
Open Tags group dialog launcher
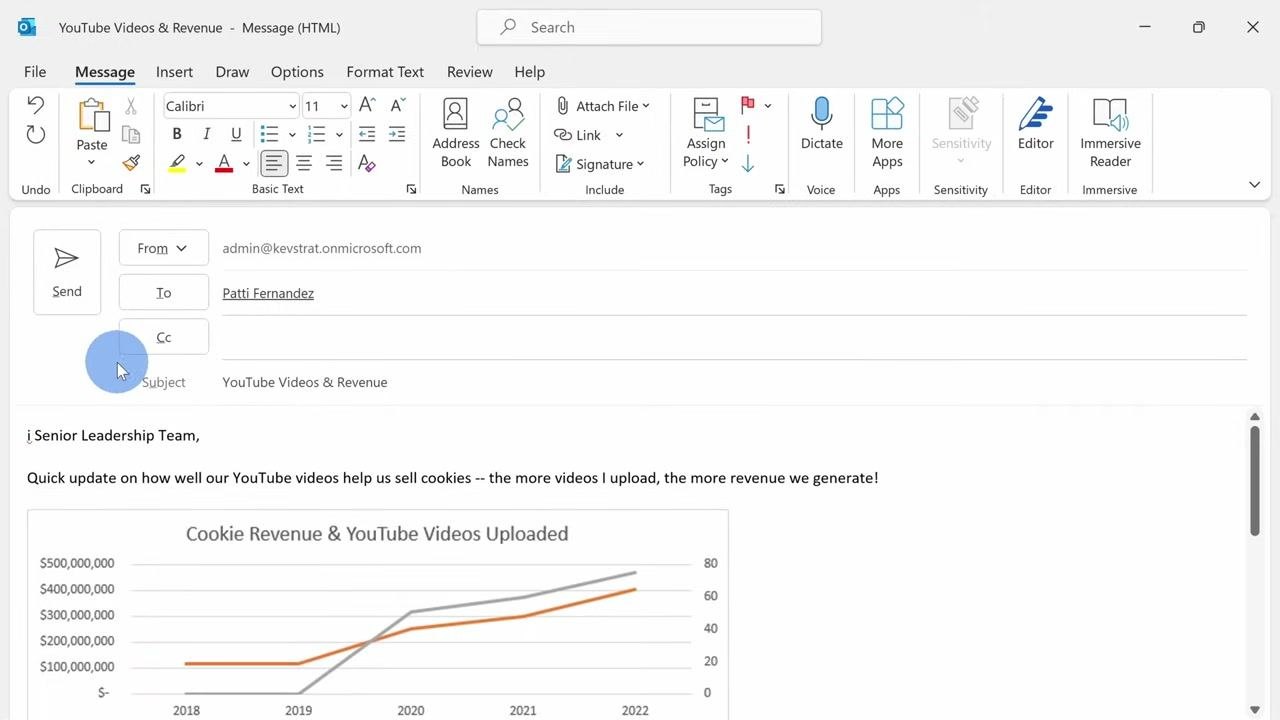coord(780,189)
